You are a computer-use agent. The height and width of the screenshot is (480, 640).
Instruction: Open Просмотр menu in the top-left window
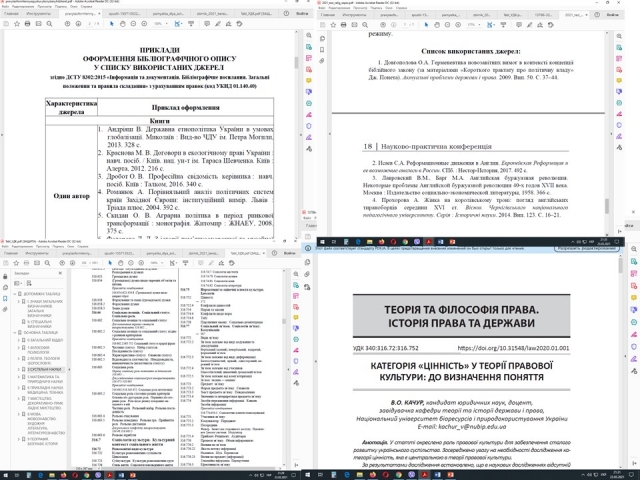point(44,7)
